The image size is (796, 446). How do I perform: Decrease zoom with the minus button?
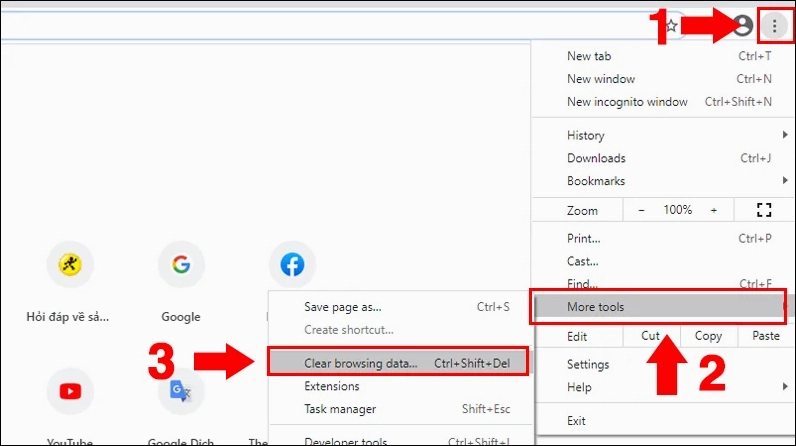click(641, 210)
